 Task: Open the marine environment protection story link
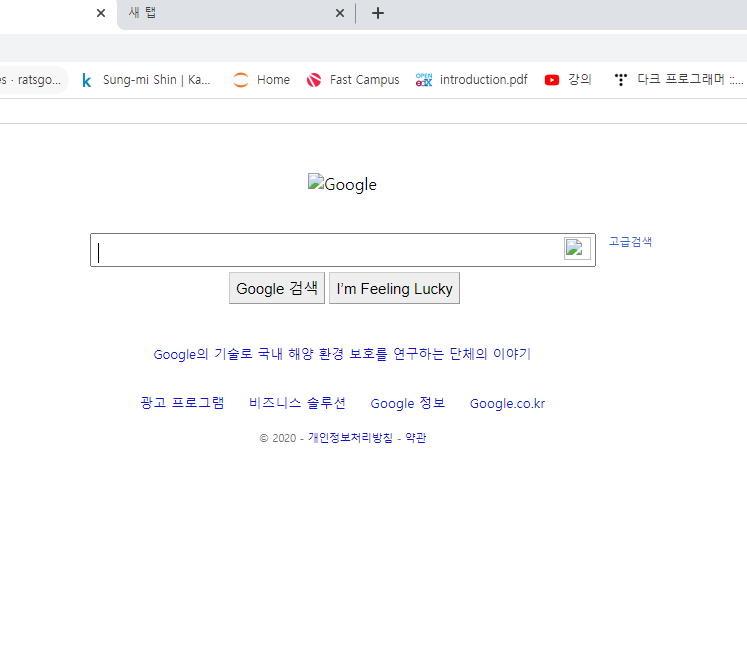(342, 354)
